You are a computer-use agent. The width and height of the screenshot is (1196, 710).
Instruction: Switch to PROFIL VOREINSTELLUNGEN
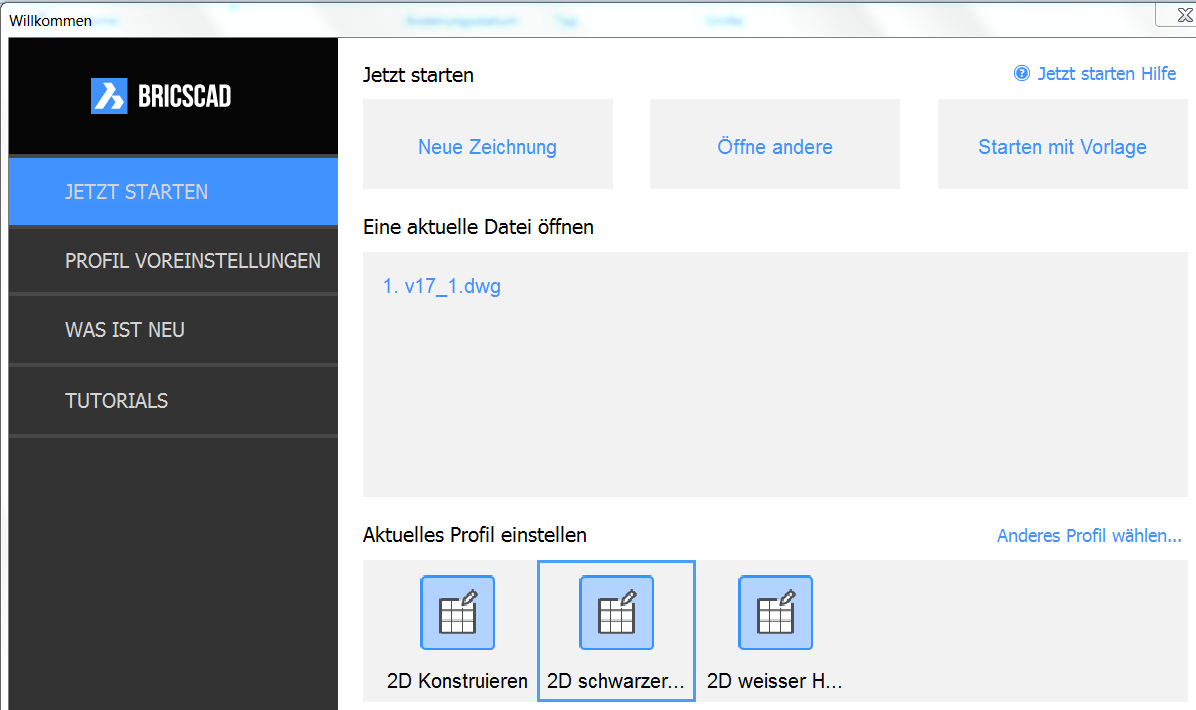coord(173,261)
